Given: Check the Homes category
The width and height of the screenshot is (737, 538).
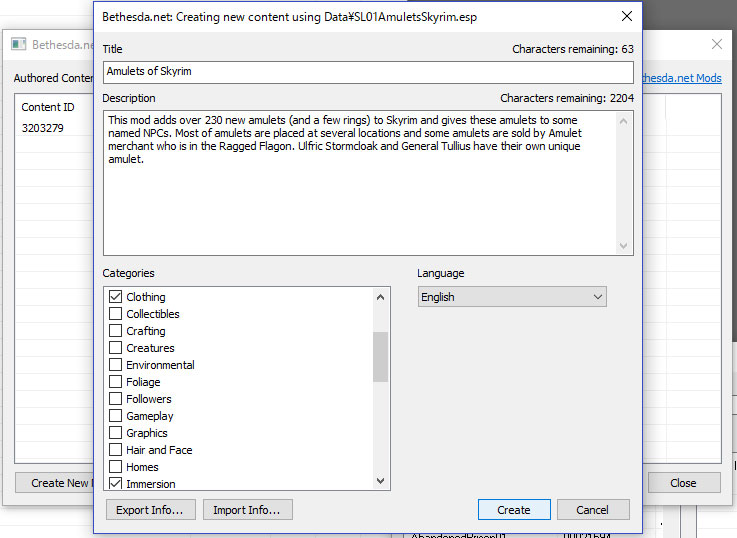Looking at the screenshot, I should [115, 467].
